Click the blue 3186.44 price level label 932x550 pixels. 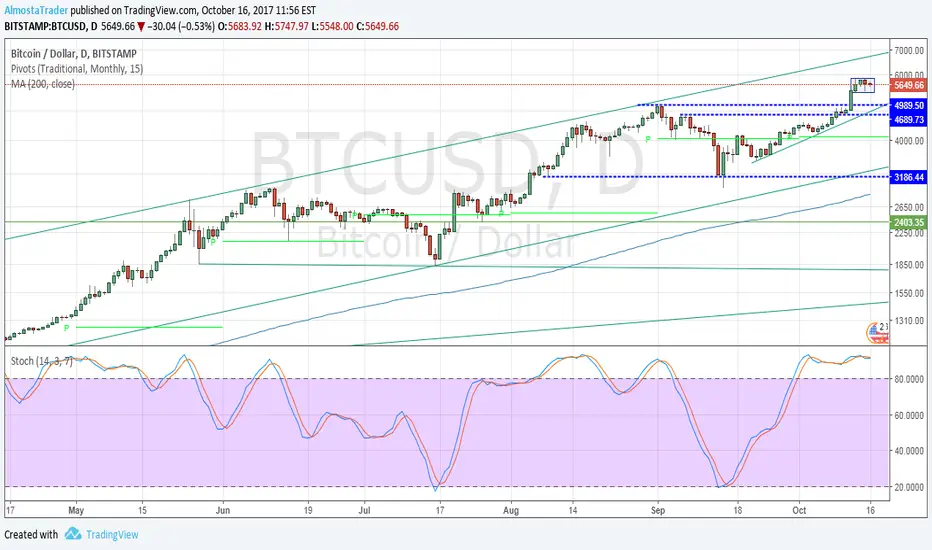coord(909,177)
